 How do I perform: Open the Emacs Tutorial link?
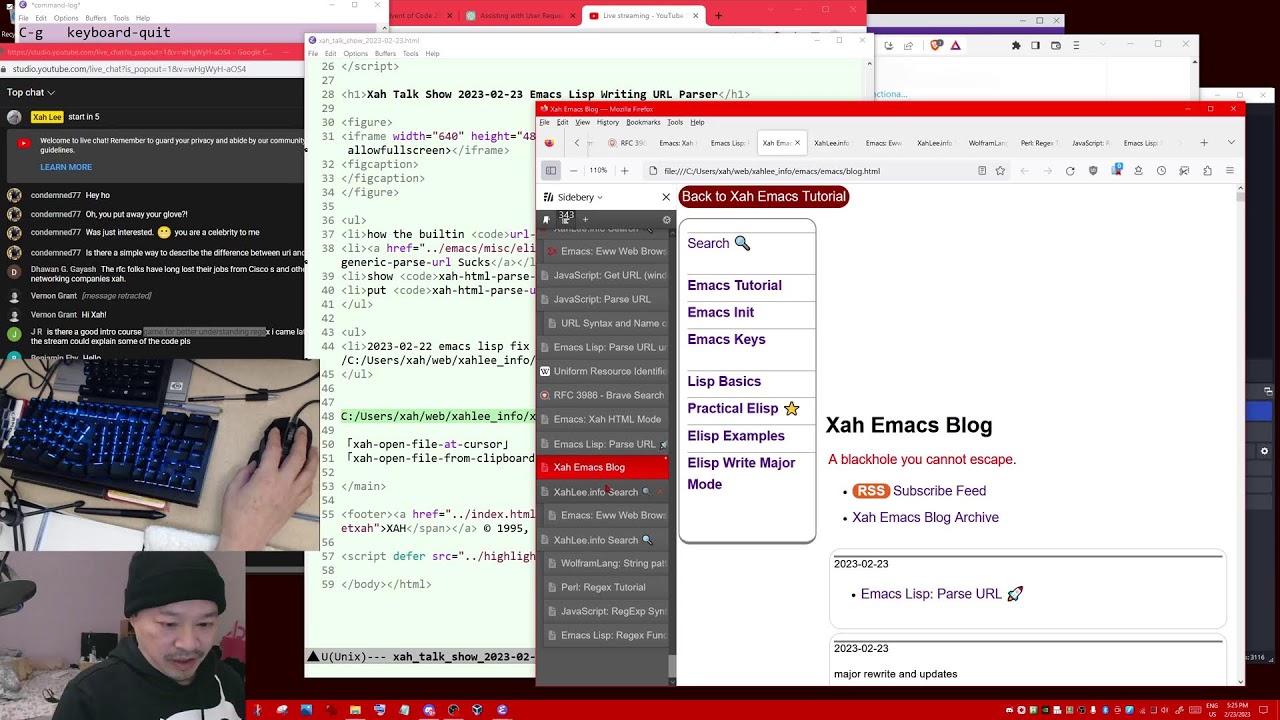point(734,285)
